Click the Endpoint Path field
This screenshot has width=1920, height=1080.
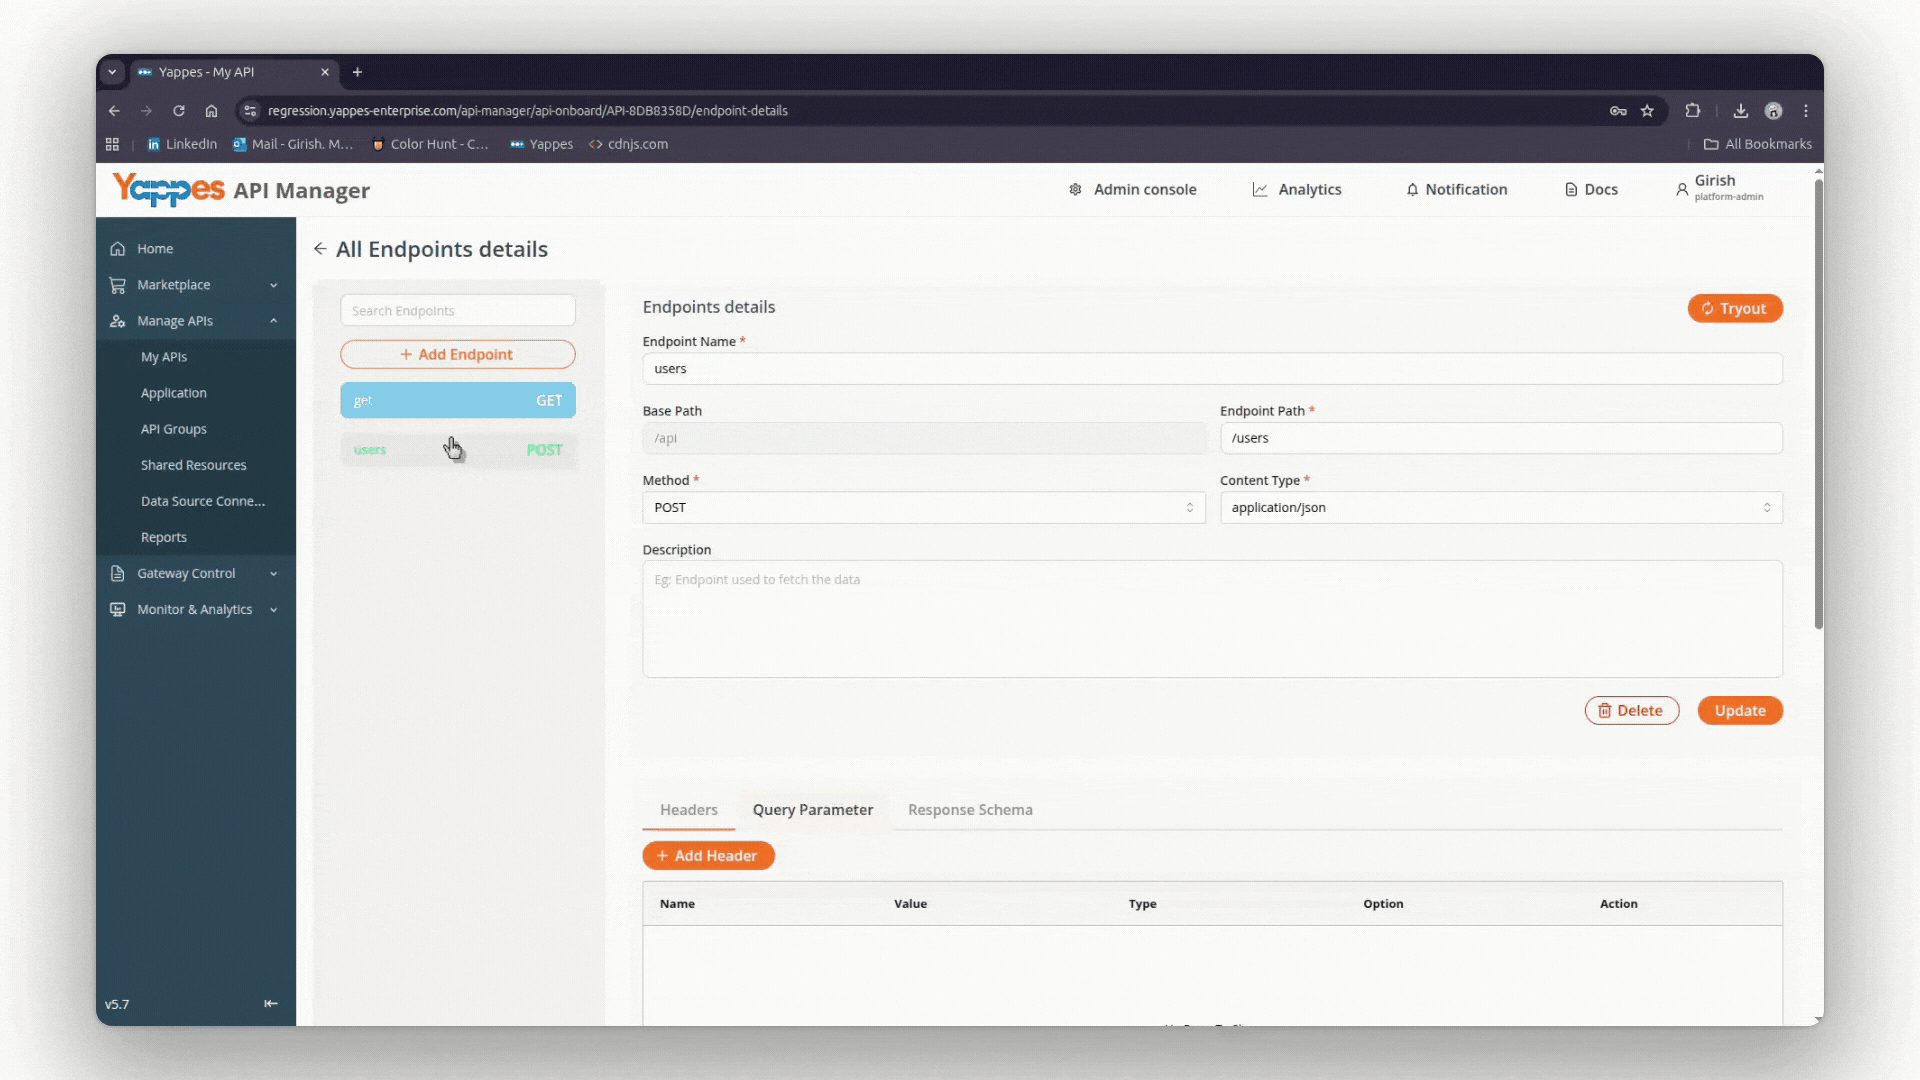[x=1501, y=438]
